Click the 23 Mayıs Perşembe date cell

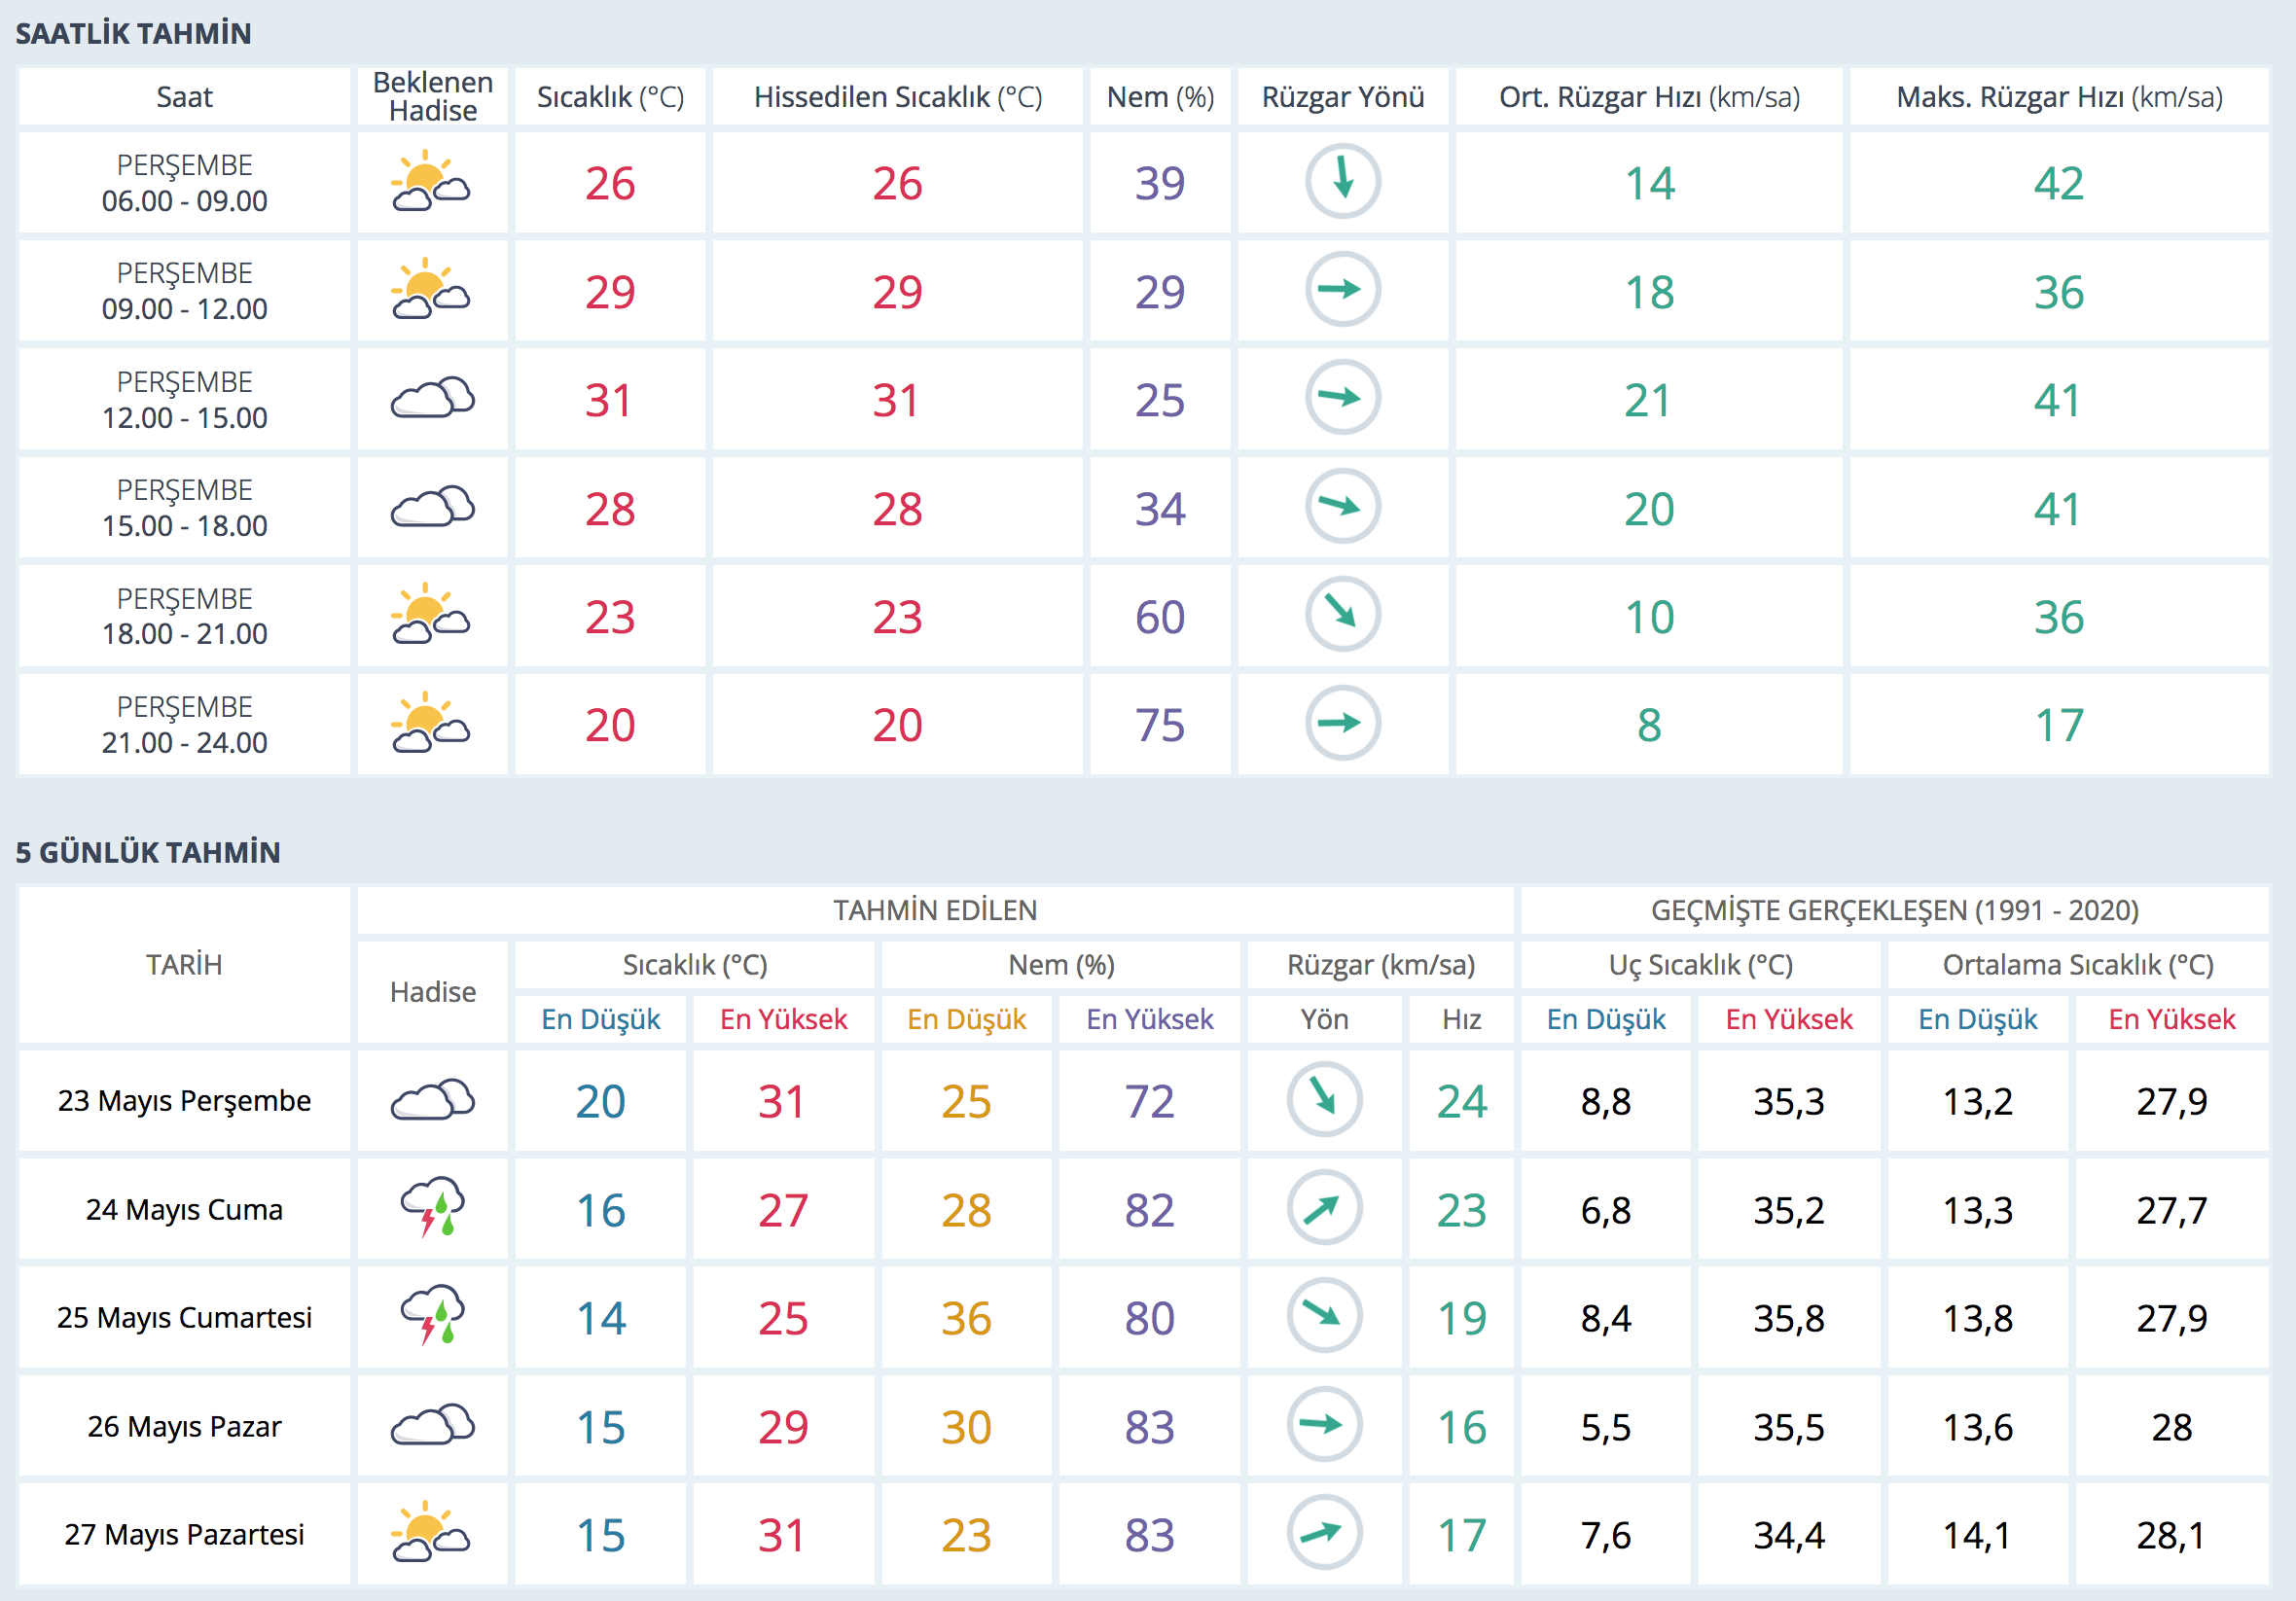click(184, 1100)
